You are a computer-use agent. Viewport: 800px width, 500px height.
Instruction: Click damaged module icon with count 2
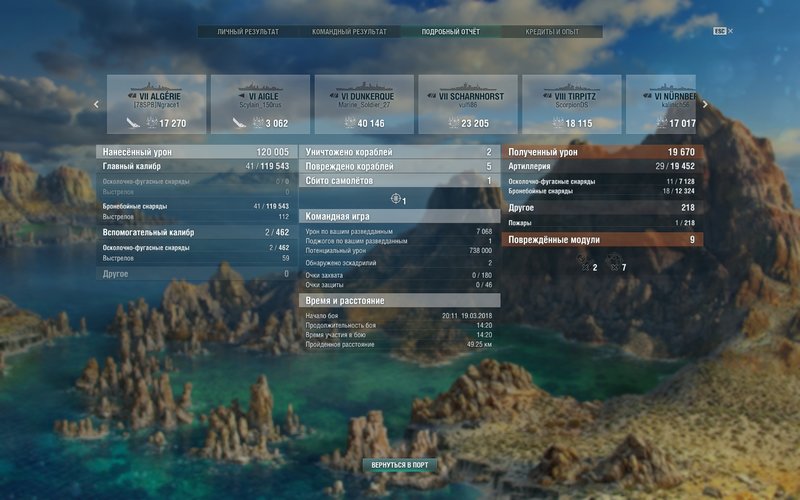583,263
